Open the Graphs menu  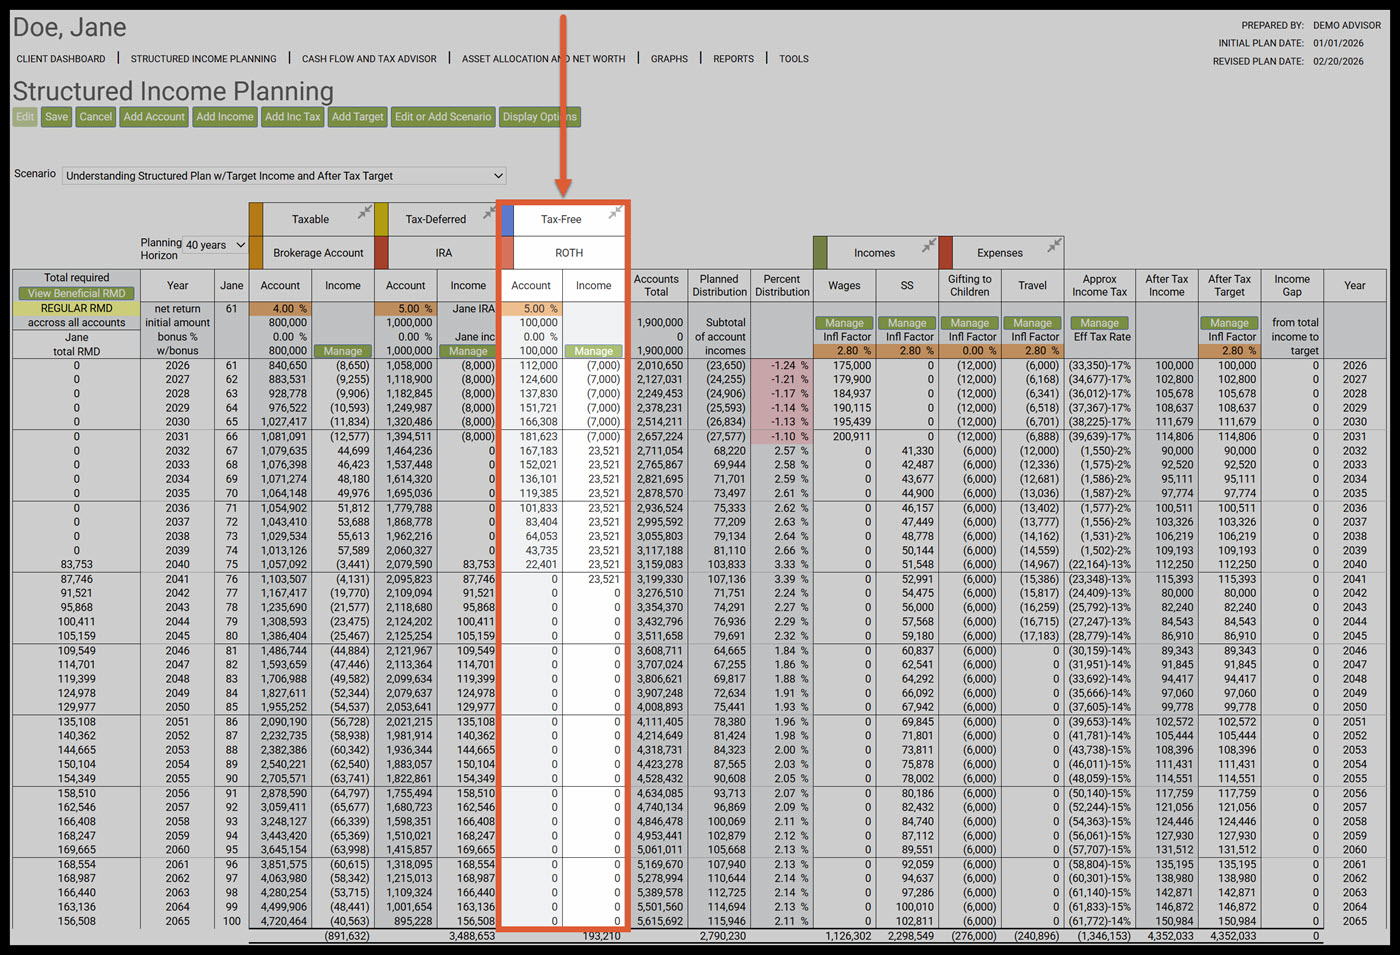pyautogui.click(x=669, y=59)
